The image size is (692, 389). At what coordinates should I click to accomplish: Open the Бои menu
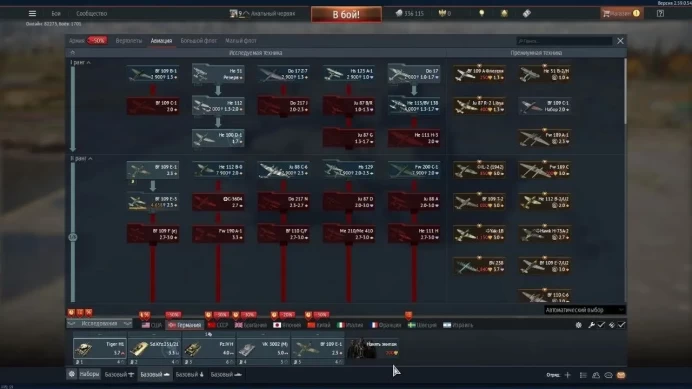56,13
